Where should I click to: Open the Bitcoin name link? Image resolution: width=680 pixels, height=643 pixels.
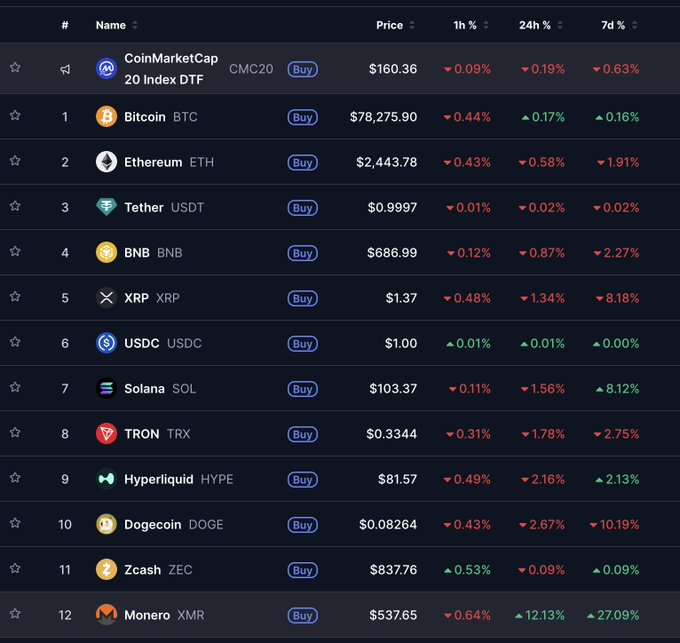pyautogui.click(x=145, y=117)
